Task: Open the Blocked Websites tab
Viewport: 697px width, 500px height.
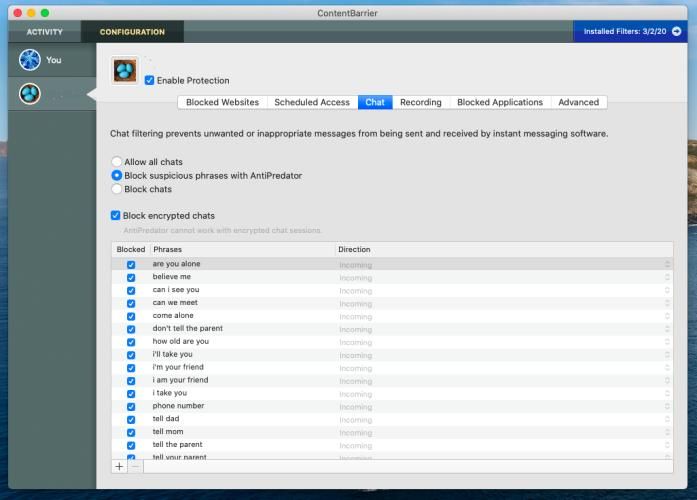Action: 222,102
